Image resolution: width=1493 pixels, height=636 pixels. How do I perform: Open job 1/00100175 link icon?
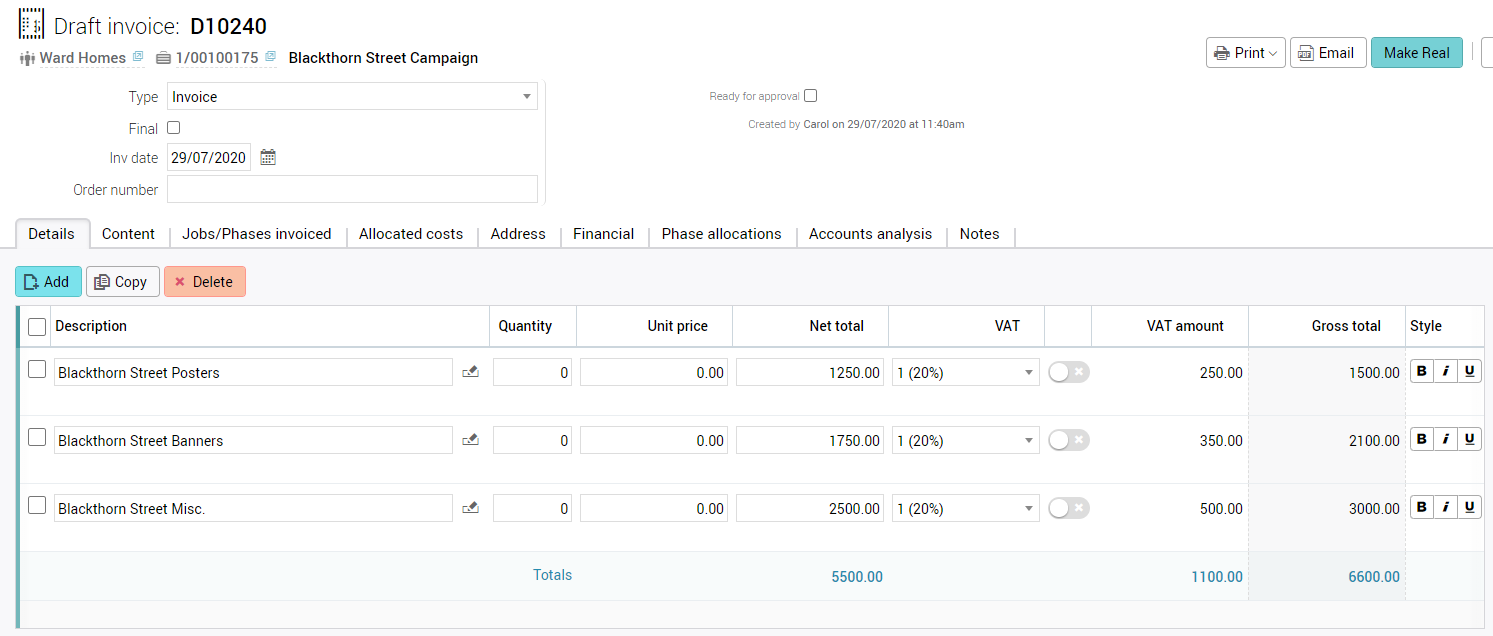coord(270,58)
